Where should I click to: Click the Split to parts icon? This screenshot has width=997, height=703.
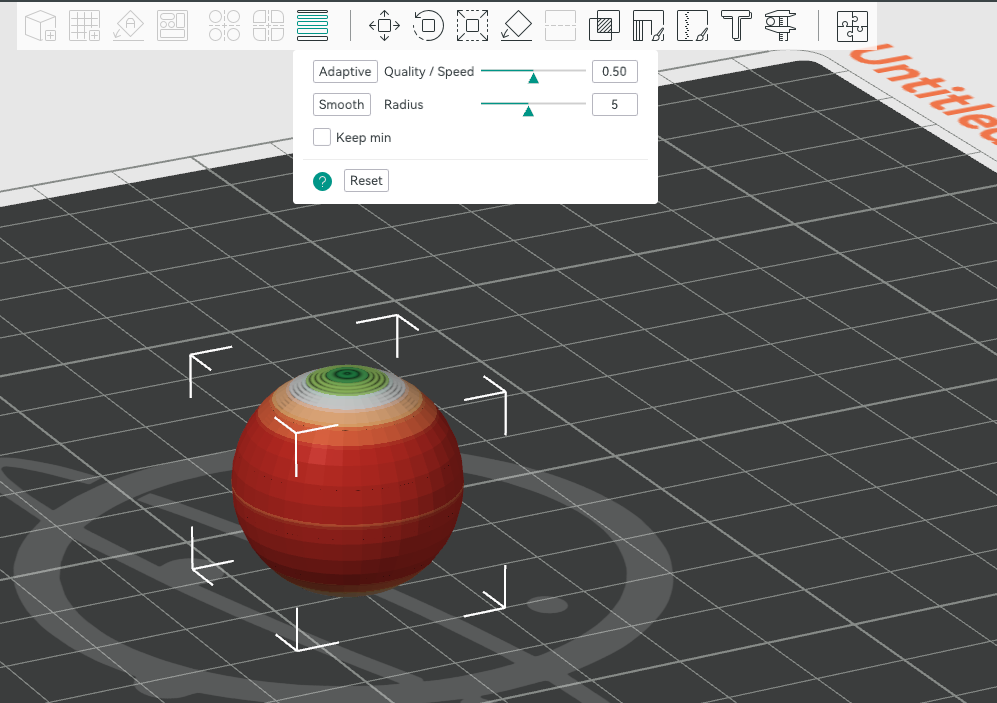pos(268,26)
